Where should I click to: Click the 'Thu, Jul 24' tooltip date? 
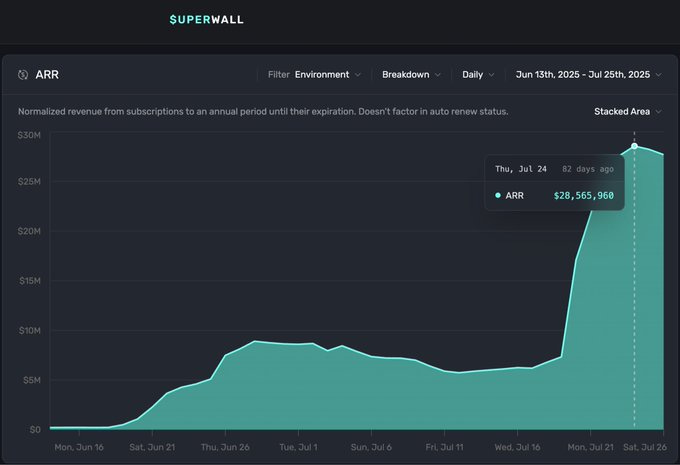click(x=521, y=169)
